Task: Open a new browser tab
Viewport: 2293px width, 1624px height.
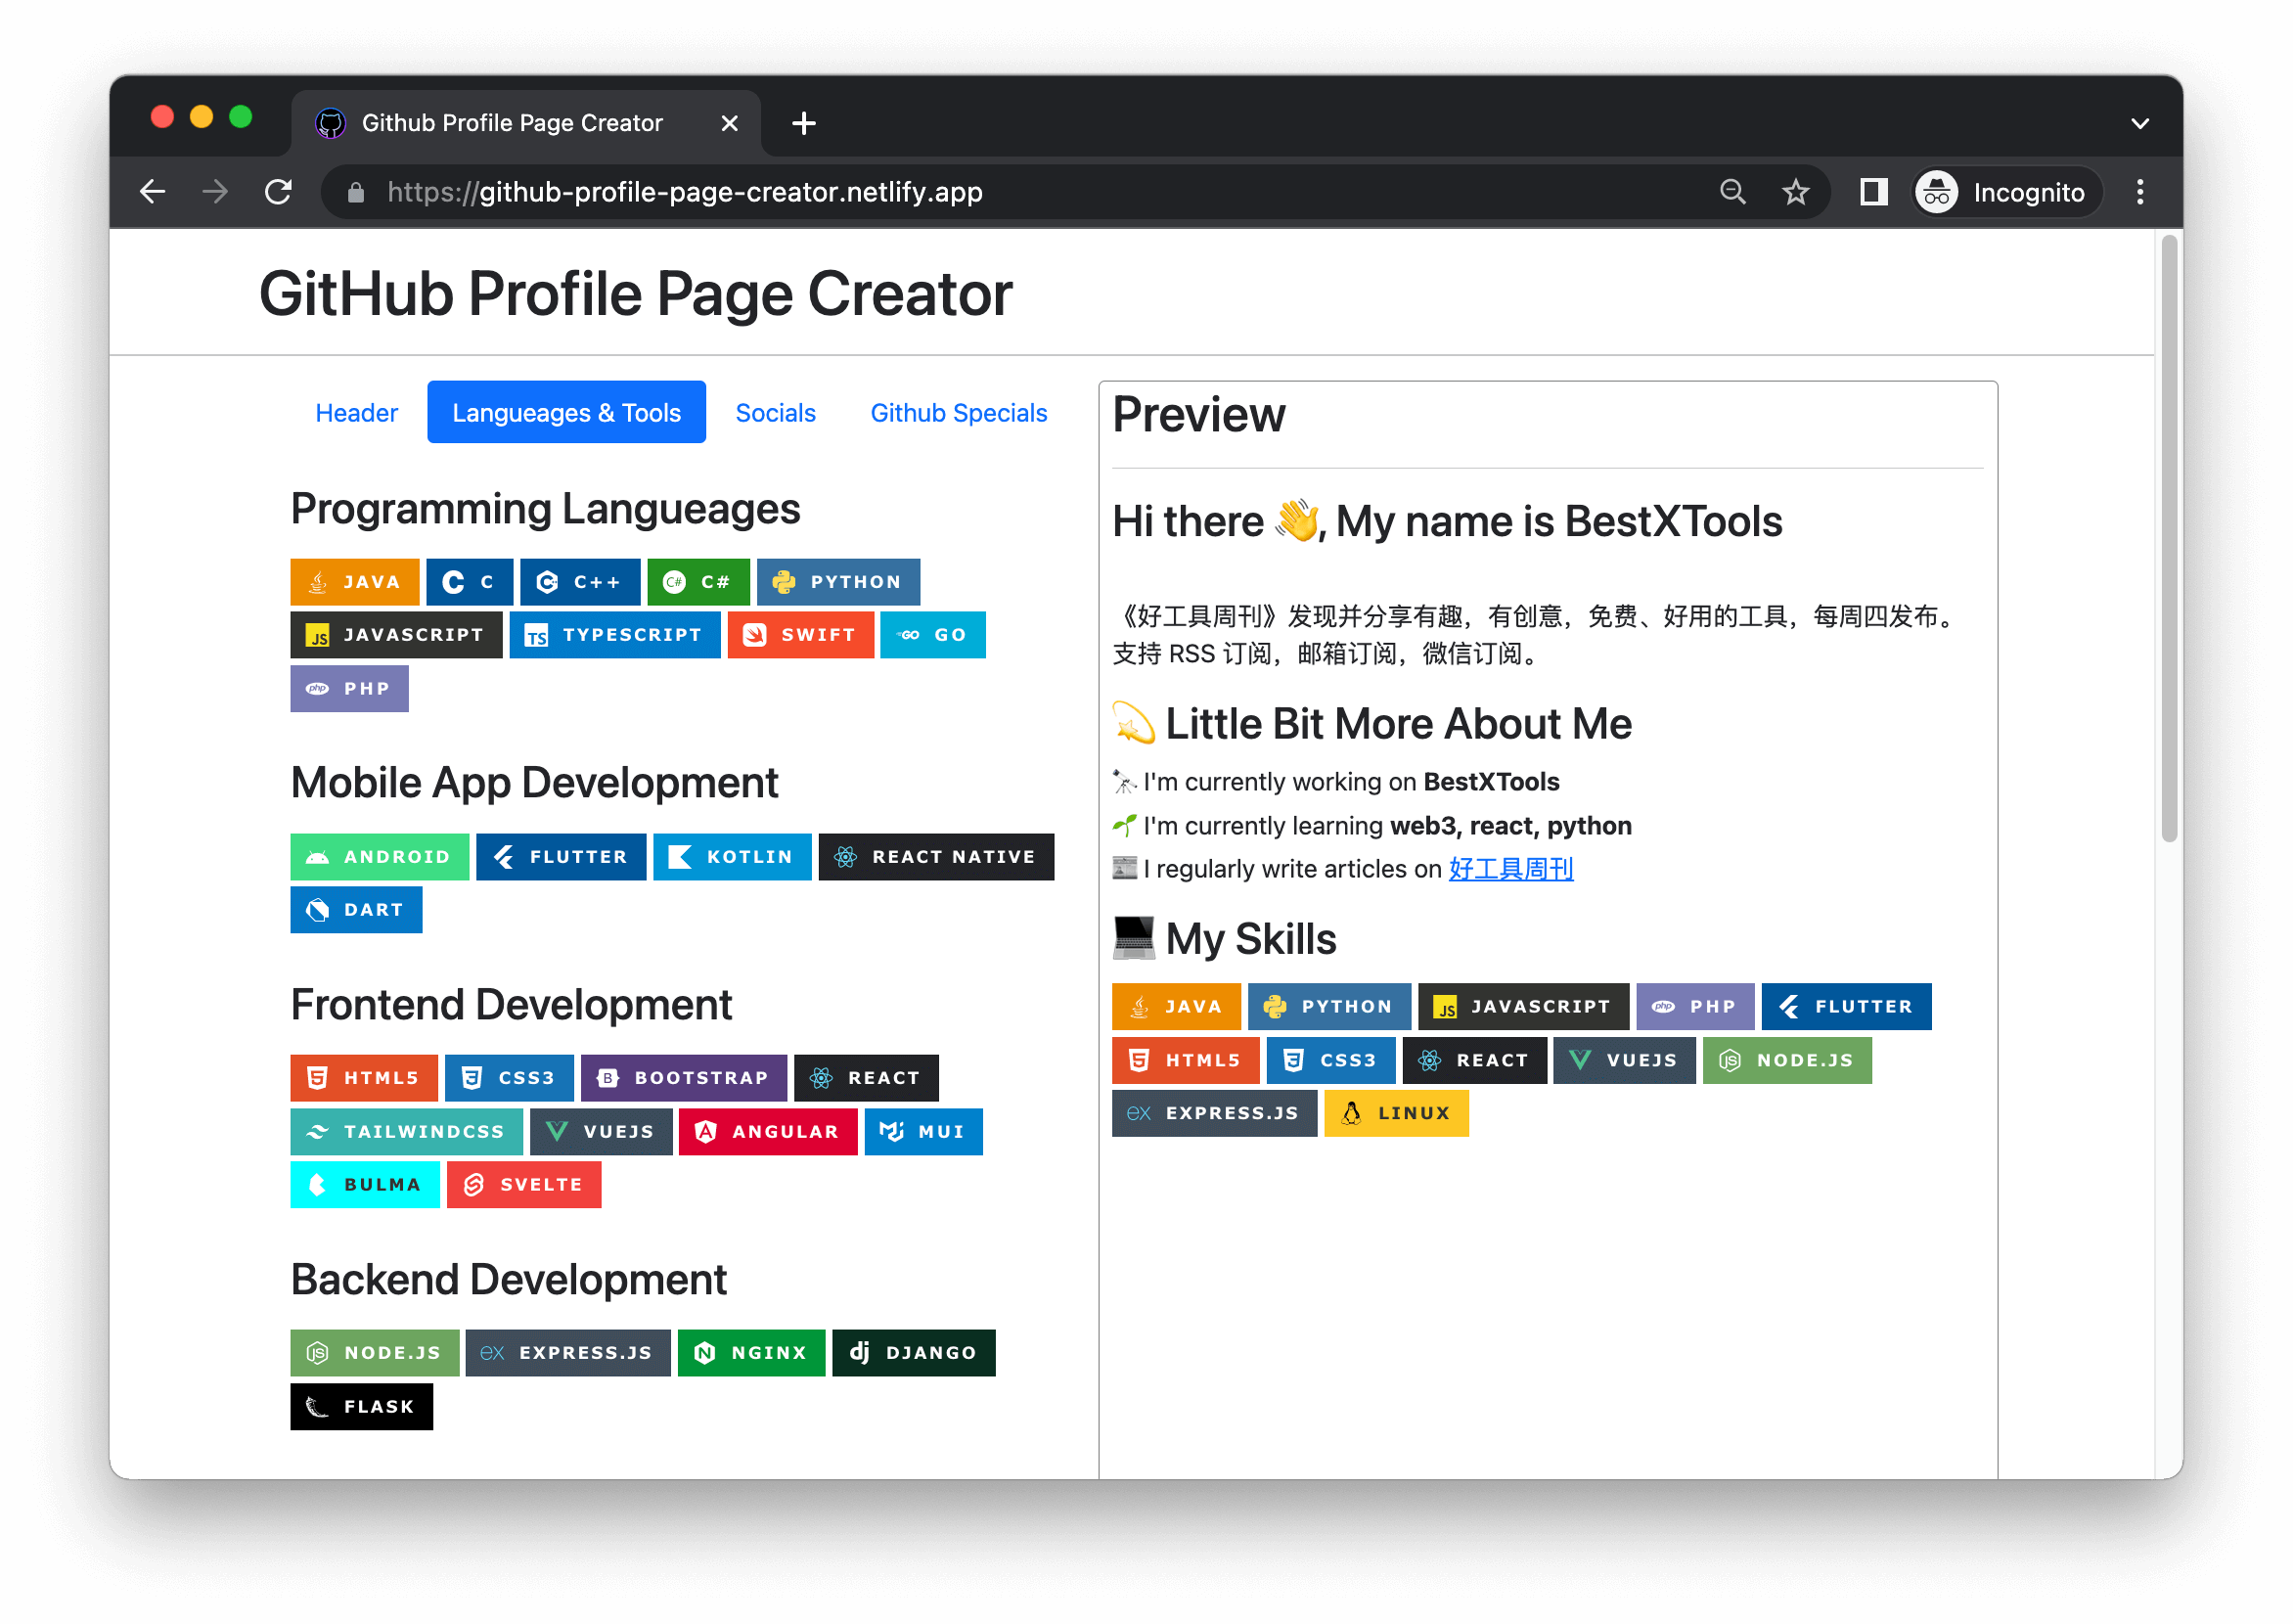Action: click(804, 123)
